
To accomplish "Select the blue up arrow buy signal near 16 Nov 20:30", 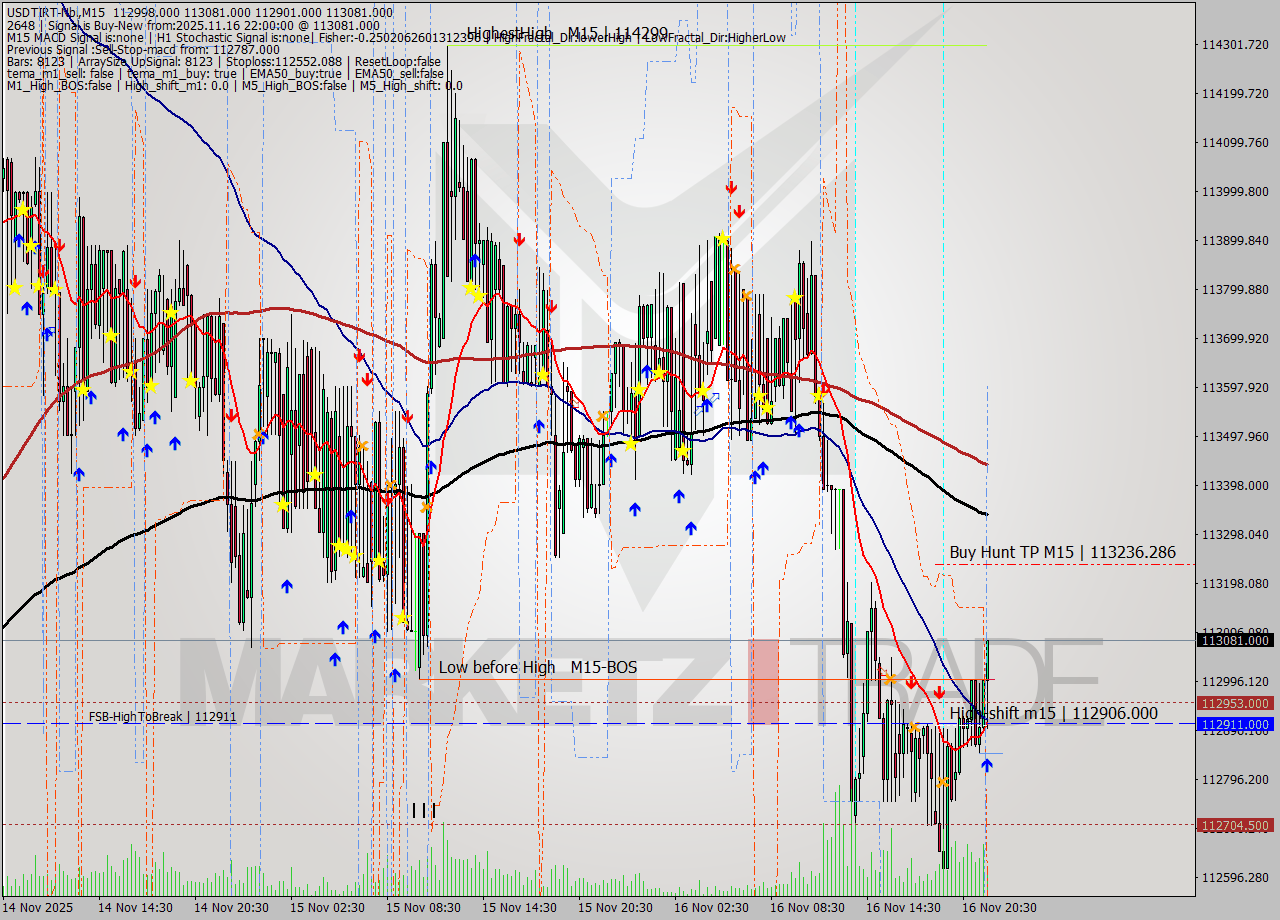I will [986, 763].
